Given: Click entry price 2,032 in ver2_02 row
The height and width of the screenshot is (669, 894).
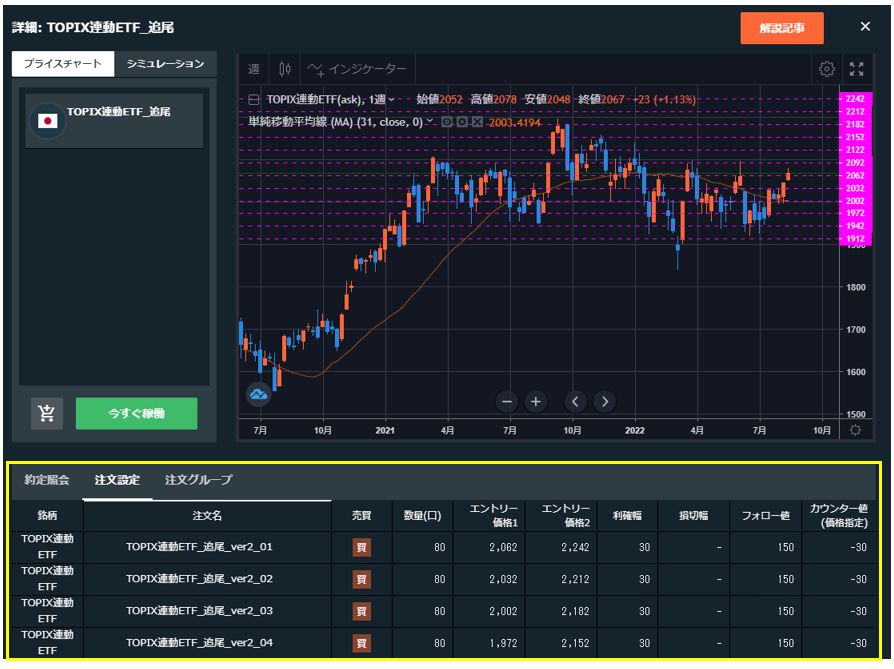Looking at the screenshot, I should pyautogui.click(x=503, y=579).
